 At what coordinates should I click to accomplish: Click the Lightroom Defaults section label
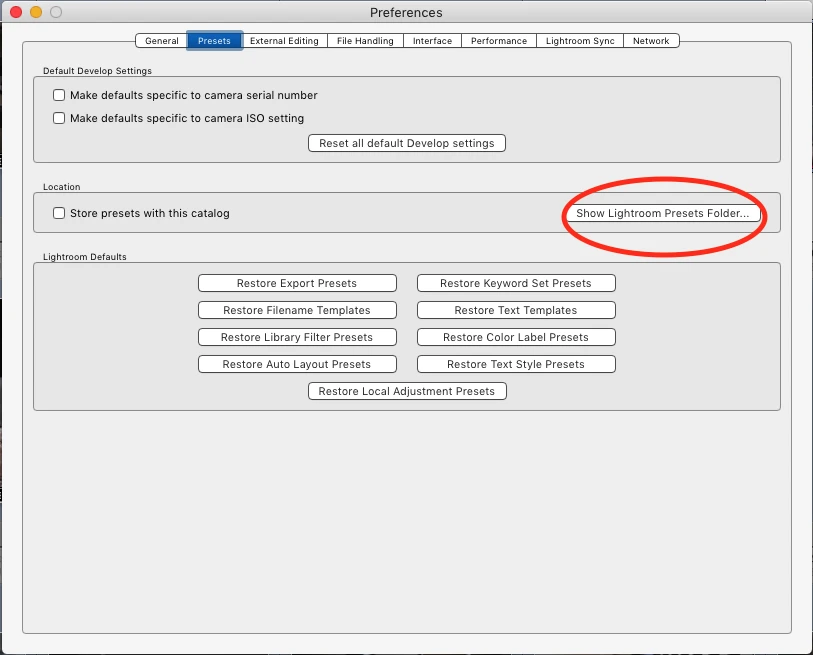(x=85, y=257)
